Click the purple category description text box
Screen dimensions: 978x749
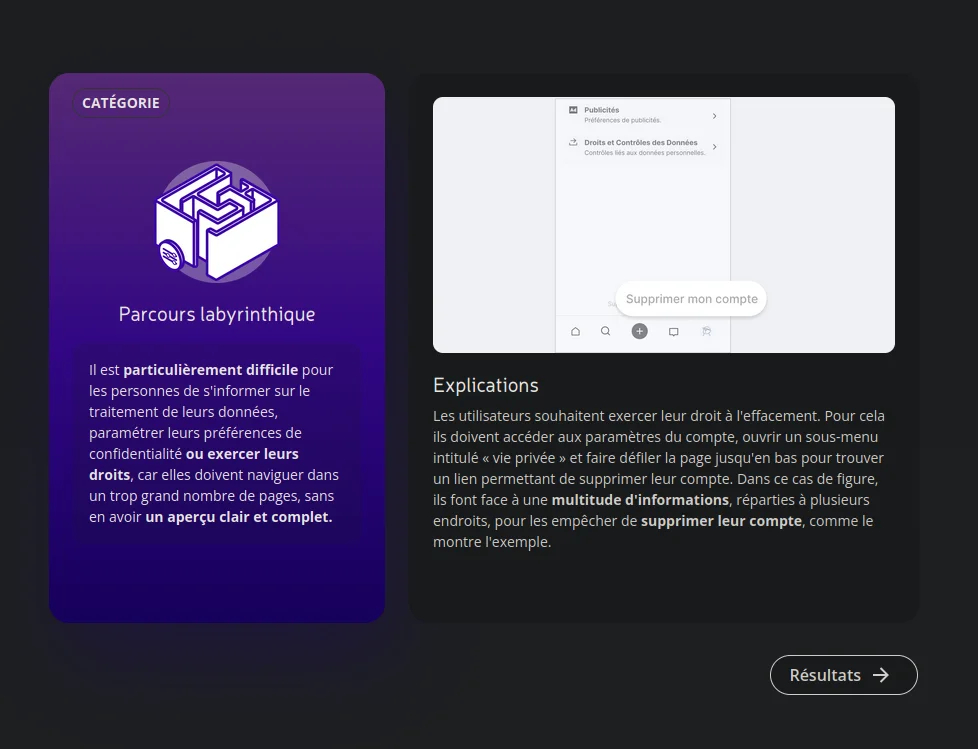[217, 444]
